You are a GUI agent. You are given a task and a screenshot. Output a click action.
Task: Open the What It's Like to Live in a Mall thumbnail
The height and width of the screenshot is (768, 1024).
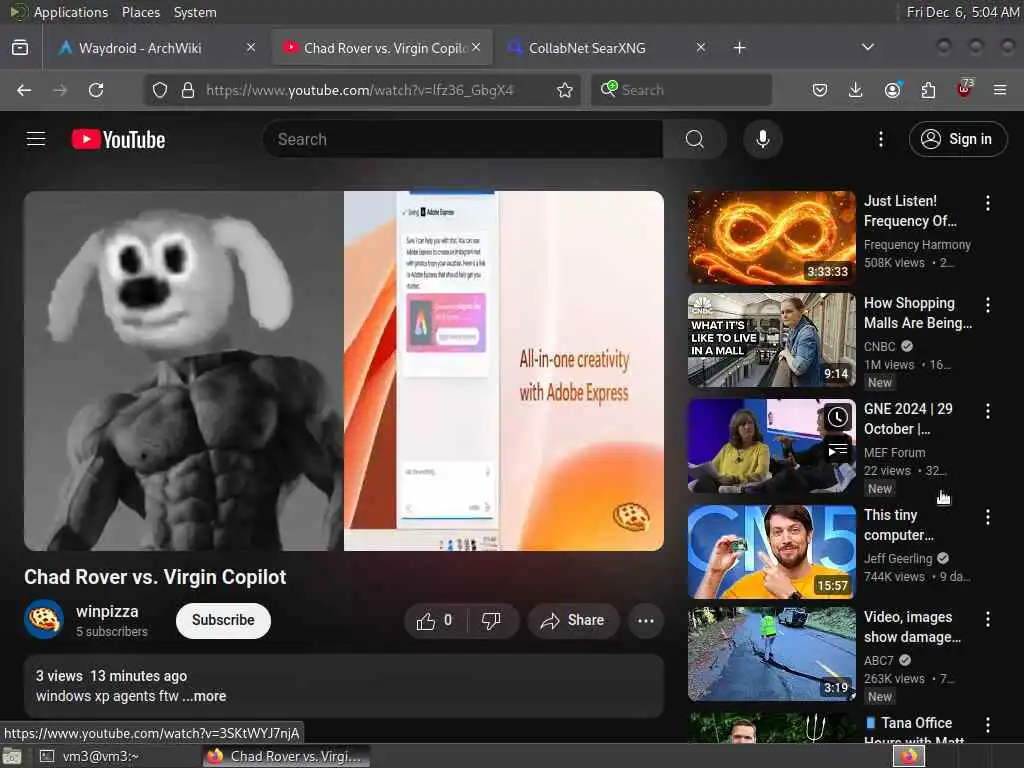click(x=771, y=340)
